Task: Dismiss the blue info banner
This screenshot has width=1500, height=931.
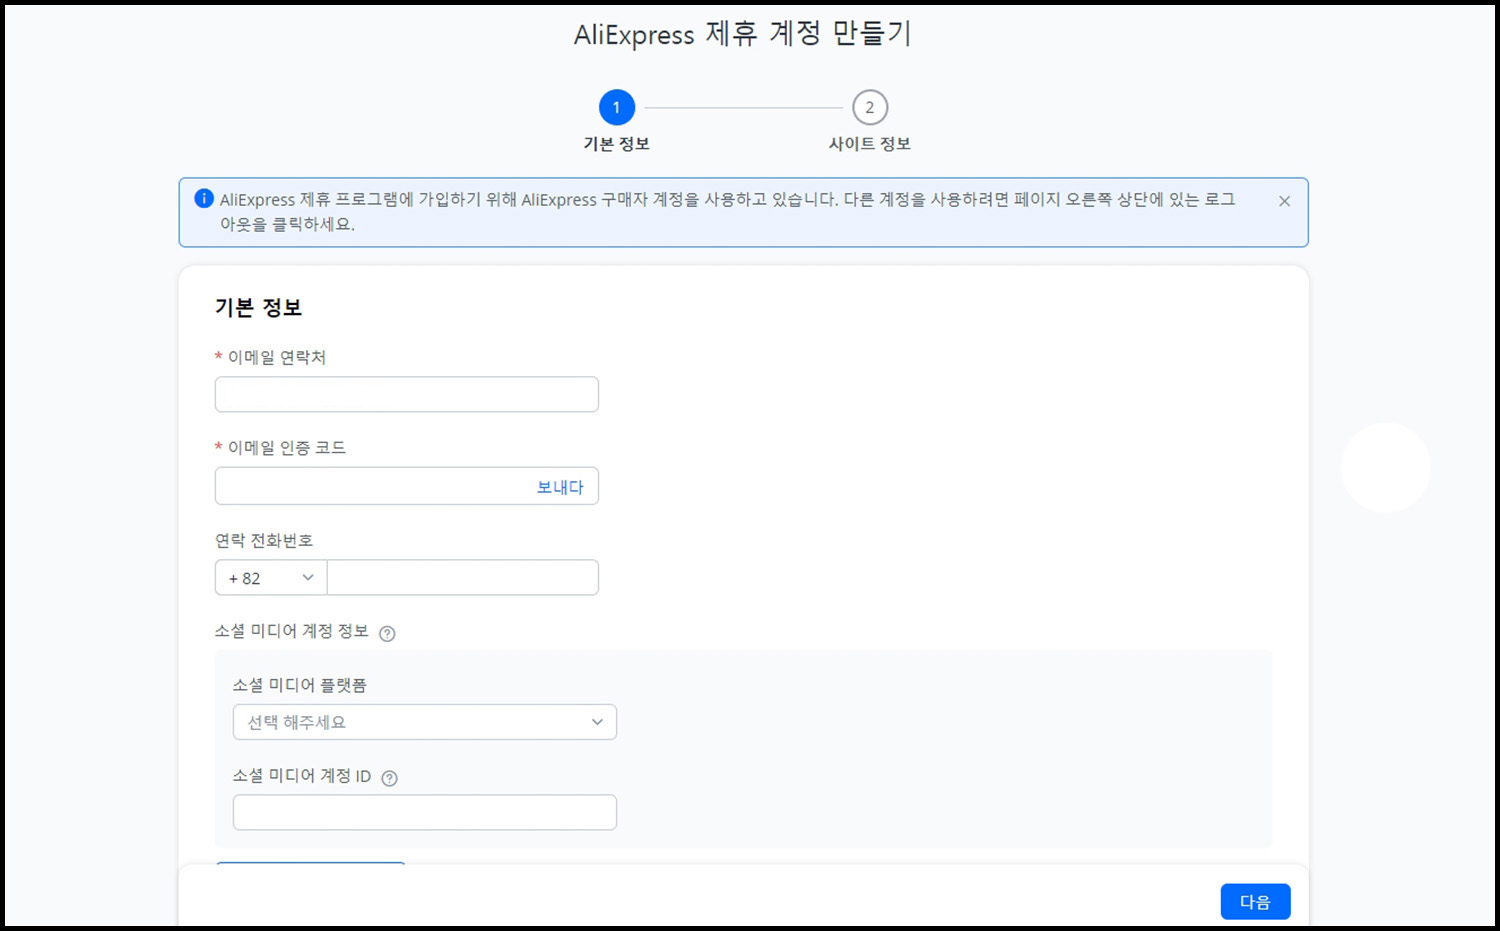Action: [x=1284, y=201]
